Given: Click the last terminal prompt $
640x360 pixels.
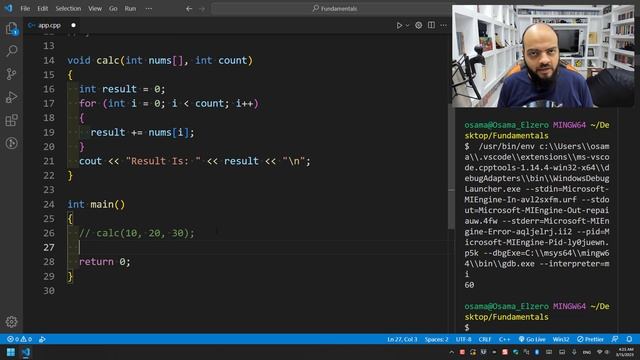Looking at the screenshot, I should (x=467, y=327).
